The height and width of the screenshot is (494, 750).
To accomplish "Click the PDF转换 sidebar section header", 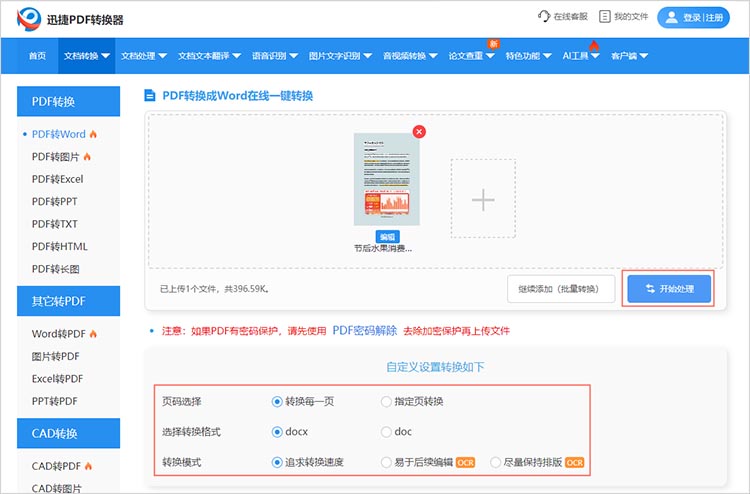I will pos(68,101).
